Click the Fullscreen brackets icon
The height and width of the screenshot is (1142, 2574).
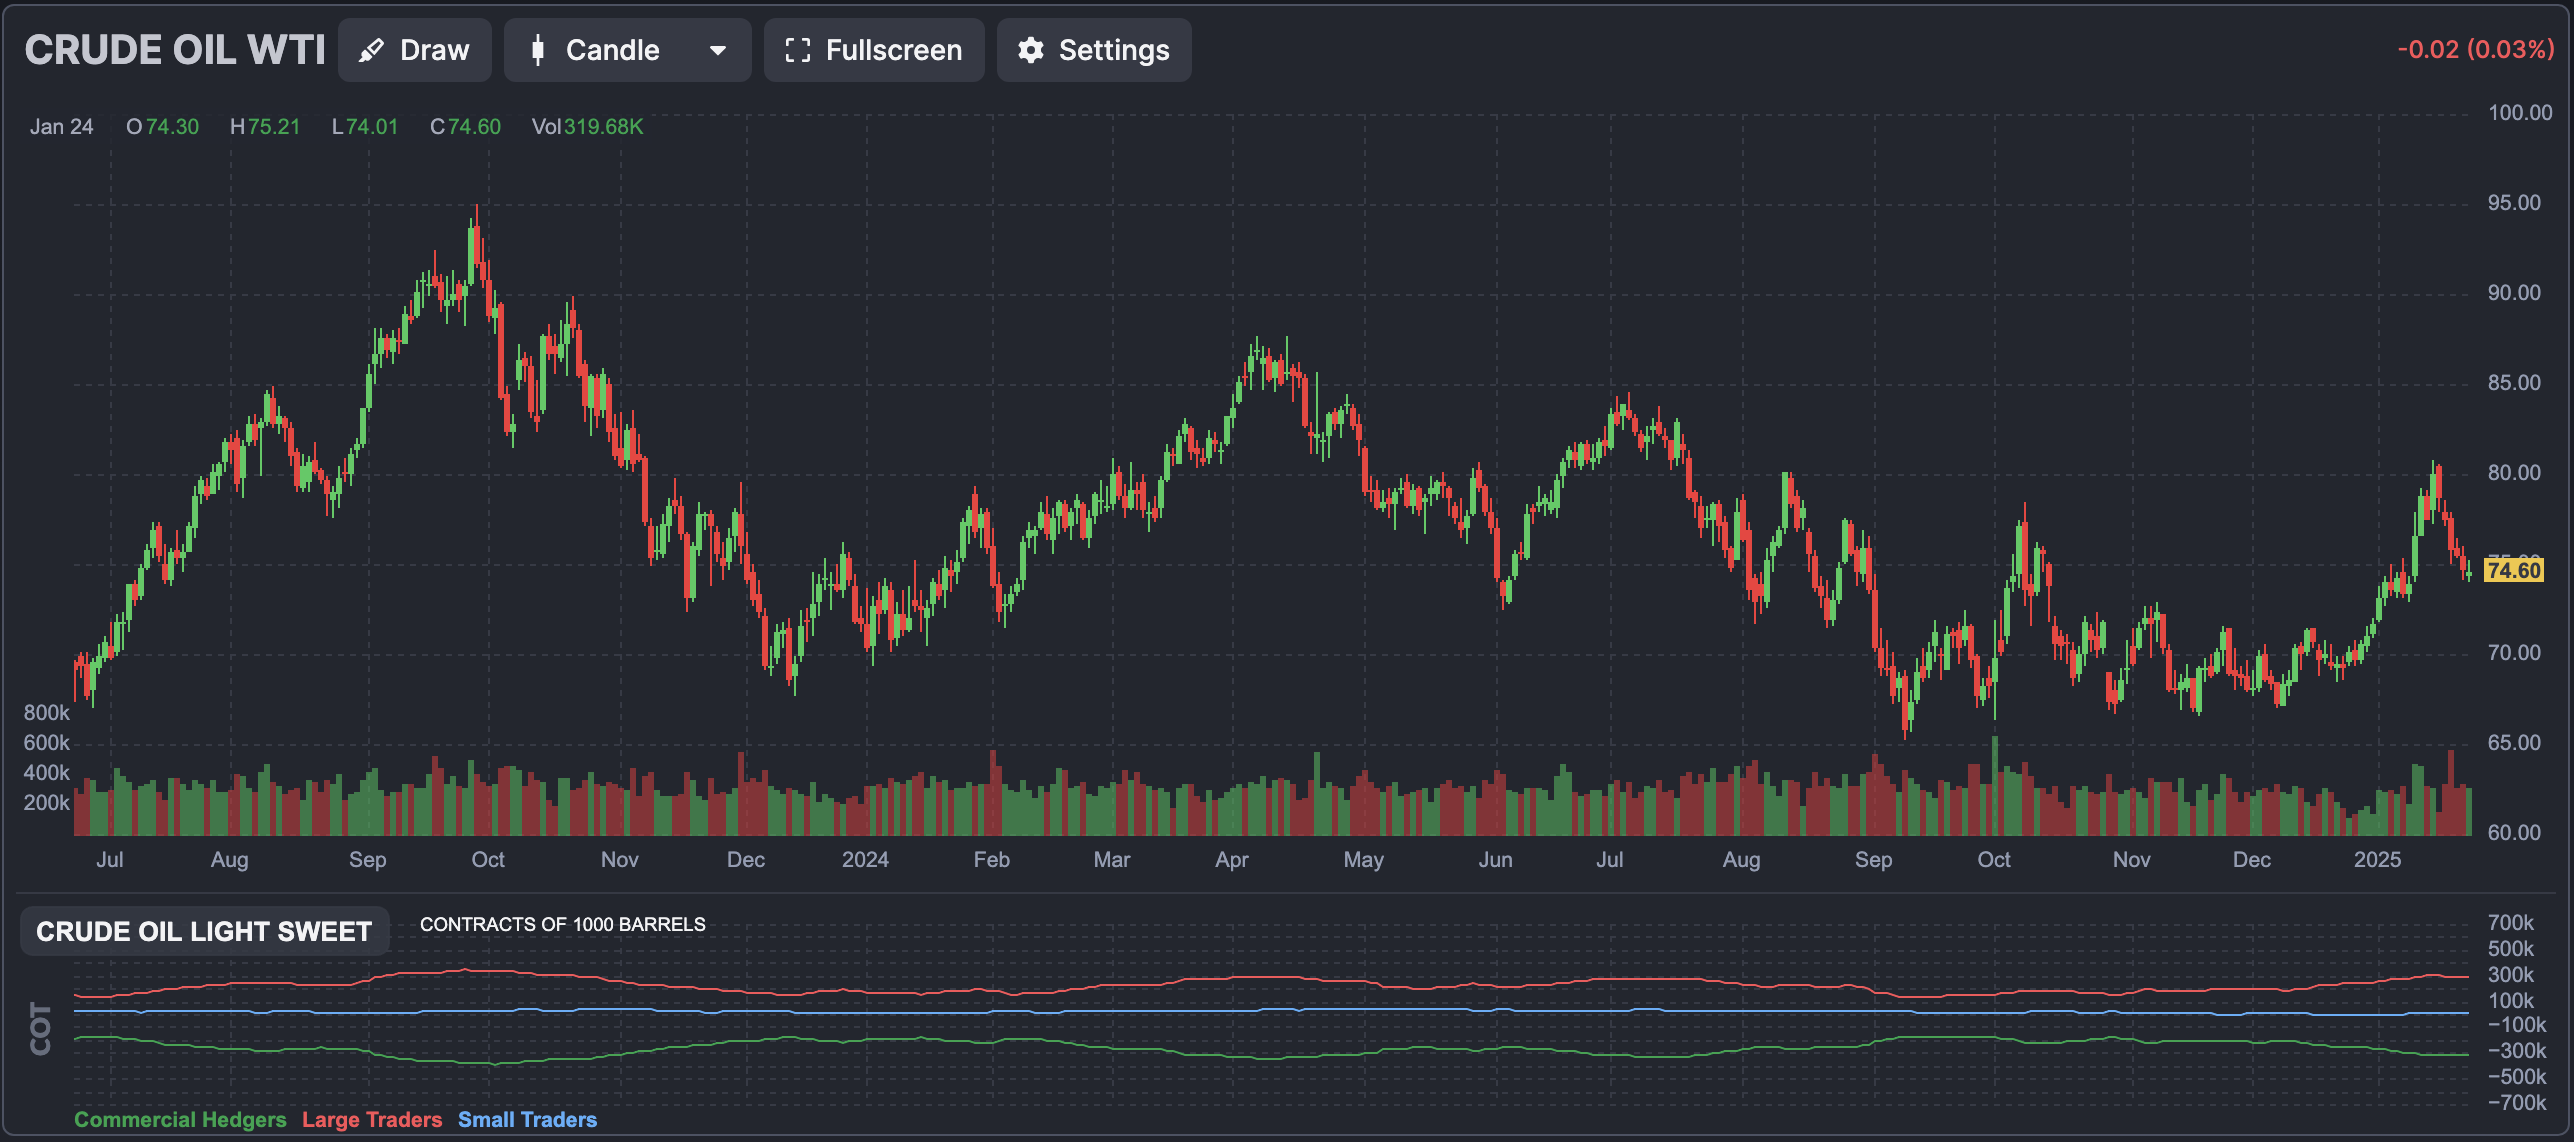click(x=797, y=50)
